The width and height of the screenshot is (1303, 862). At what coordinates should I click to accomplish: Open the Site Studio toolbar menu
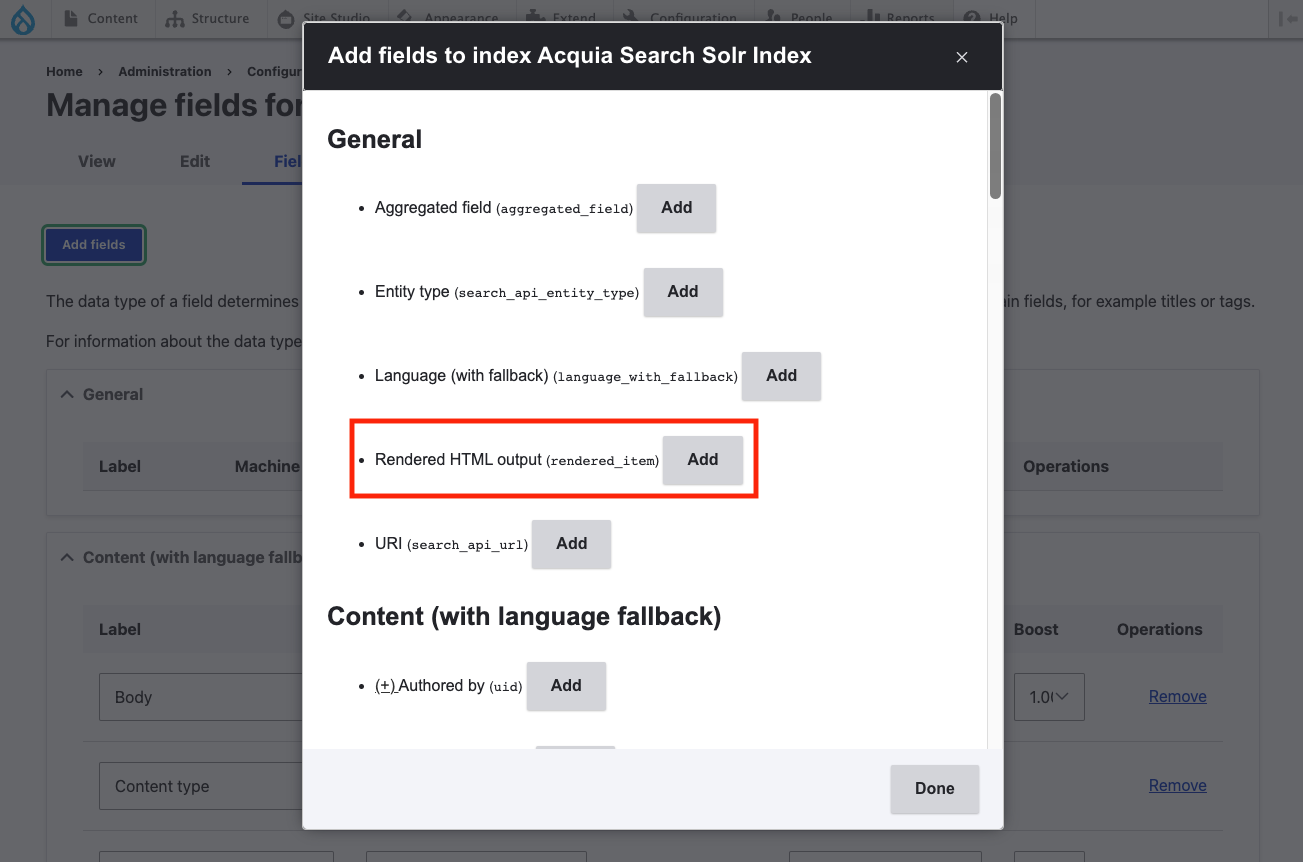(x=323, y=19)
